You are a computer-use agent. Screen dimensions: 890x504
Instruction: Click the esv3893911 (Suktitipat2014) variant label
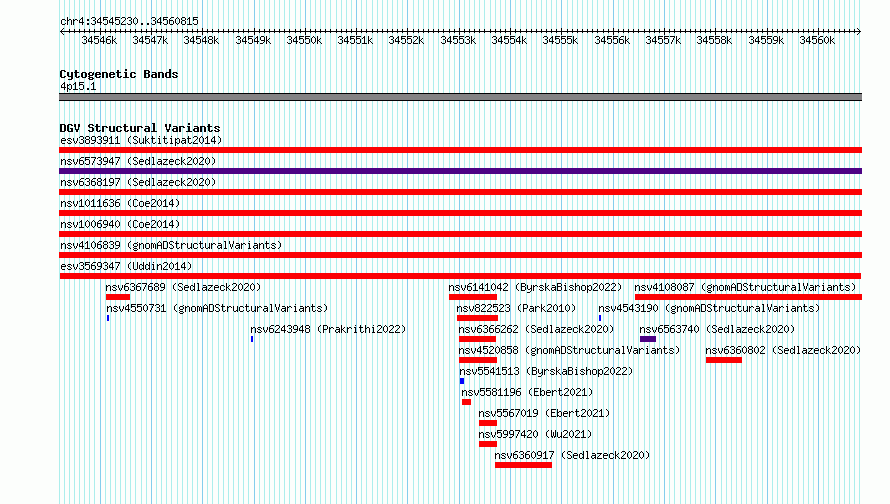click(141, 140)
